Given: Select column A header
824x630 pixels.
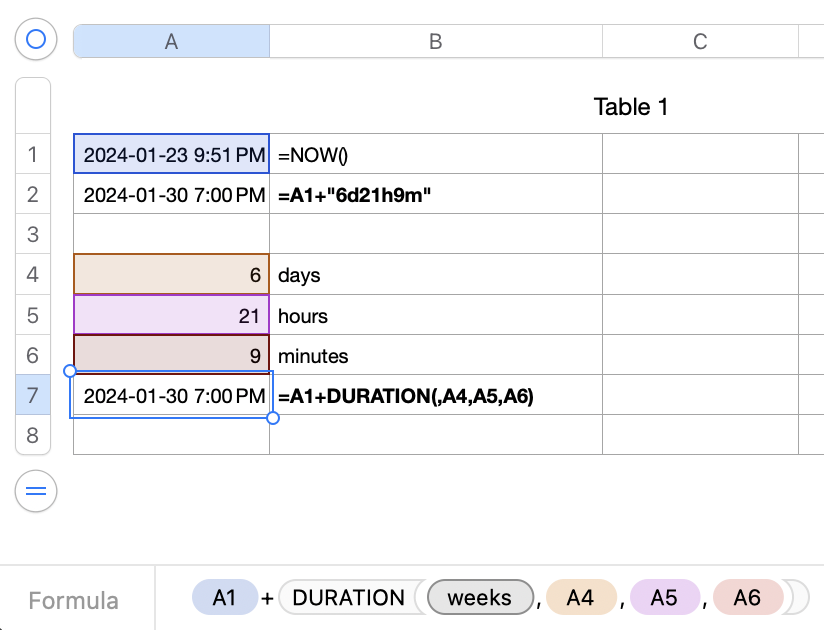Looking at the screenshot, I should coord(171,41).
